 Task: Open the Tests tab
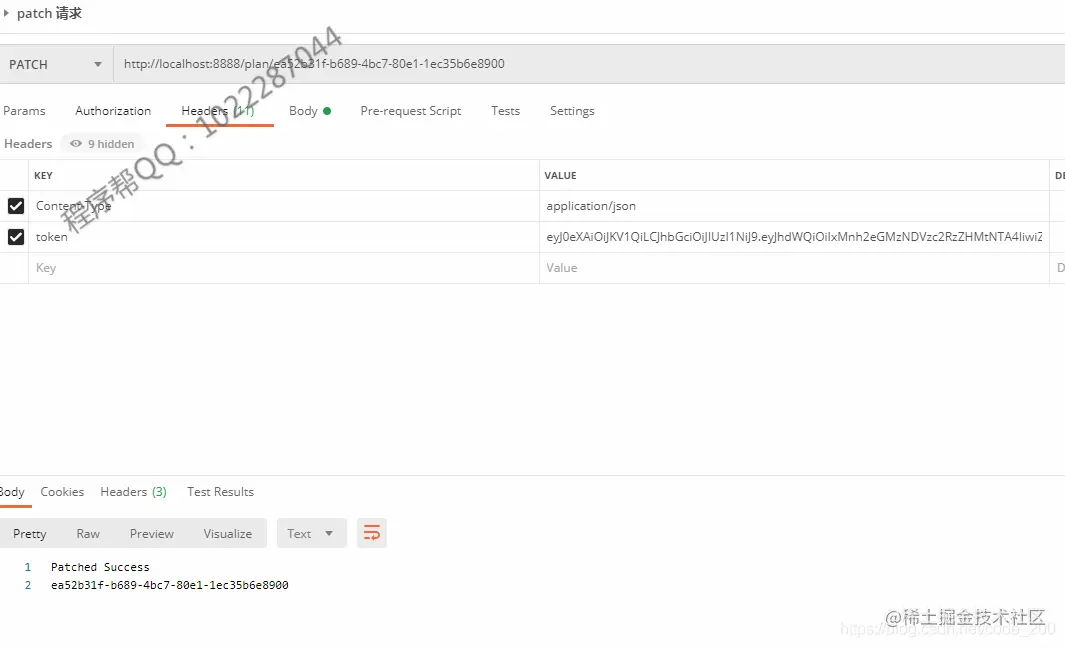pos(505,111)
